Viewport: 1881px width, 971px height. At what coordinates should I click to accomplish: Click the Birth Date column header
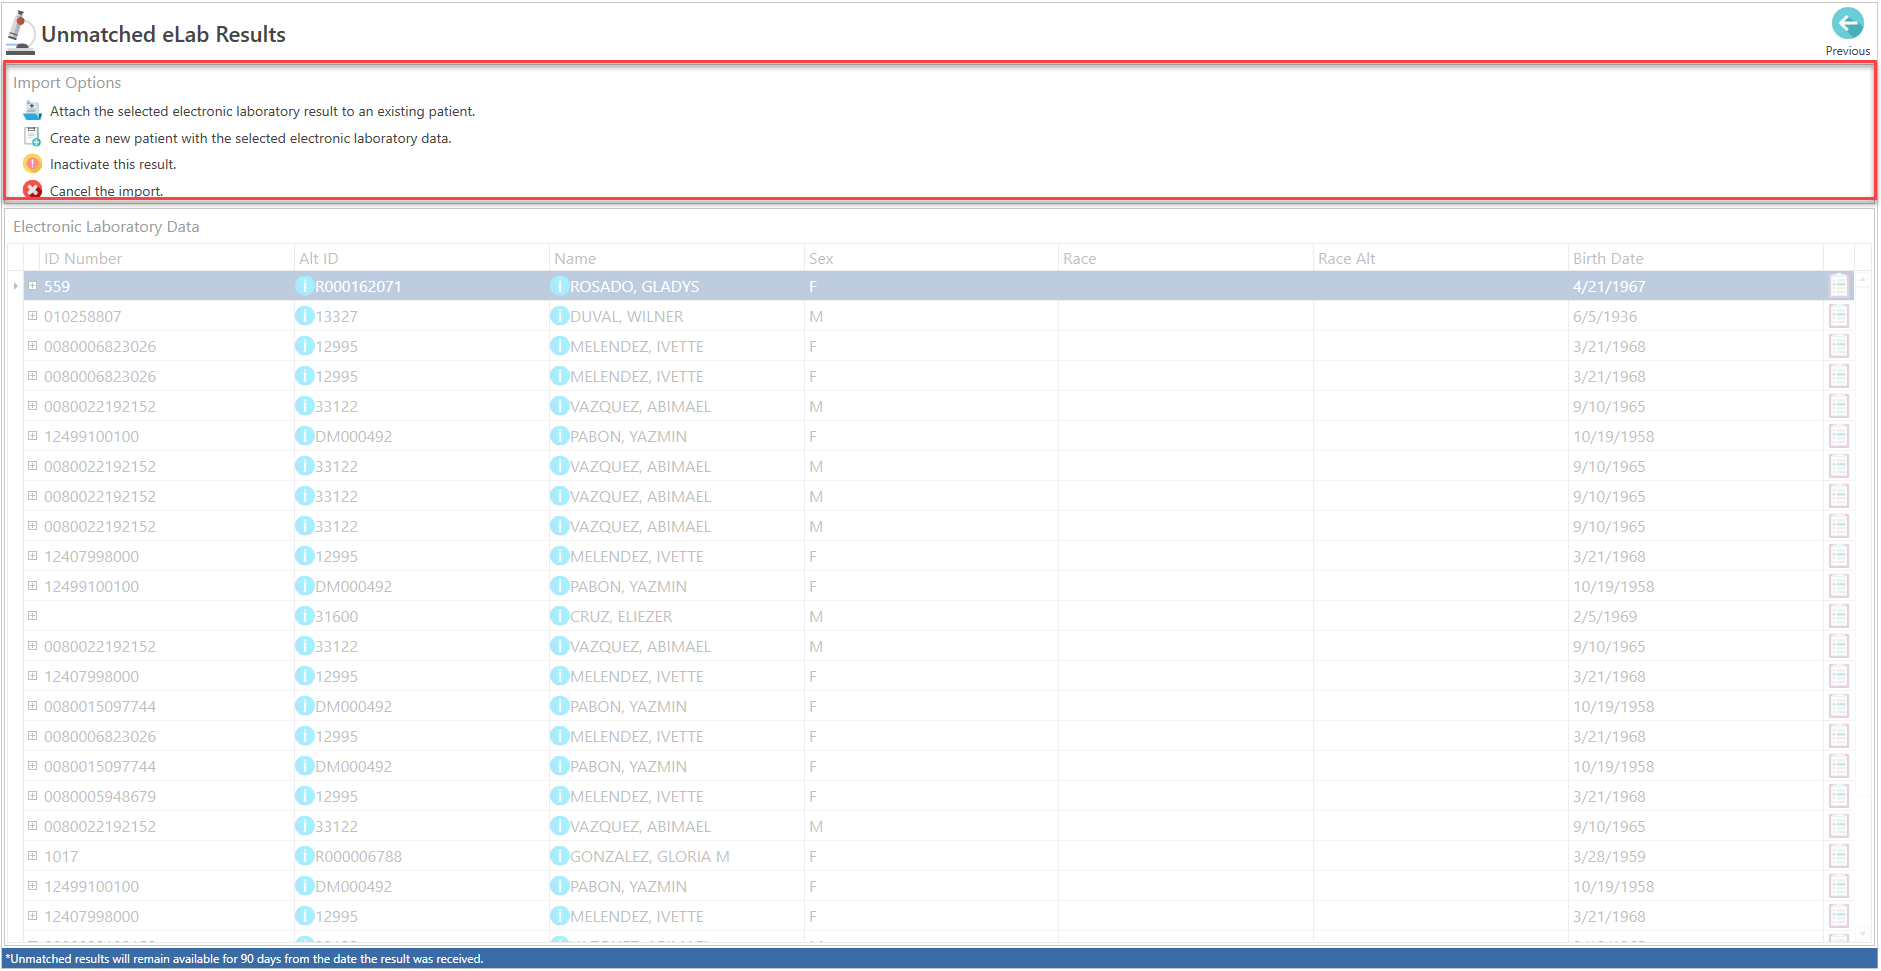[x=1607, y=257]
